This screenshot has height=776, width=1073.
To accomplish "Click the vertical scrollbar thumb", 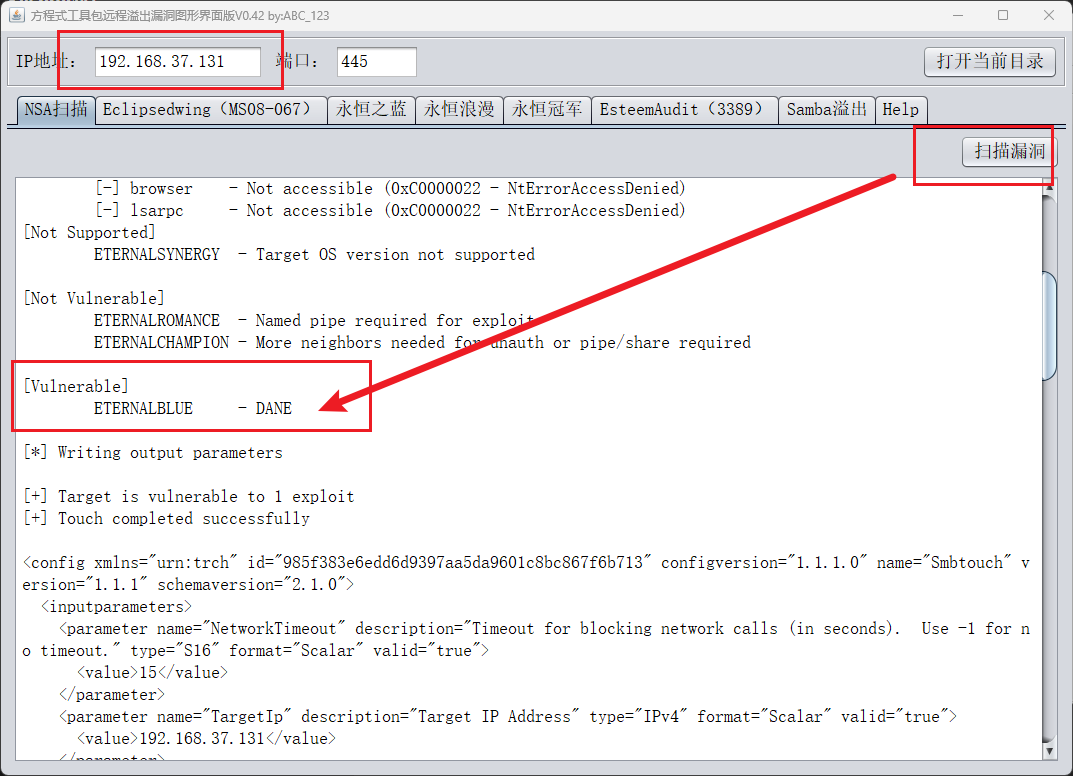I will [x=1049, y=326].
